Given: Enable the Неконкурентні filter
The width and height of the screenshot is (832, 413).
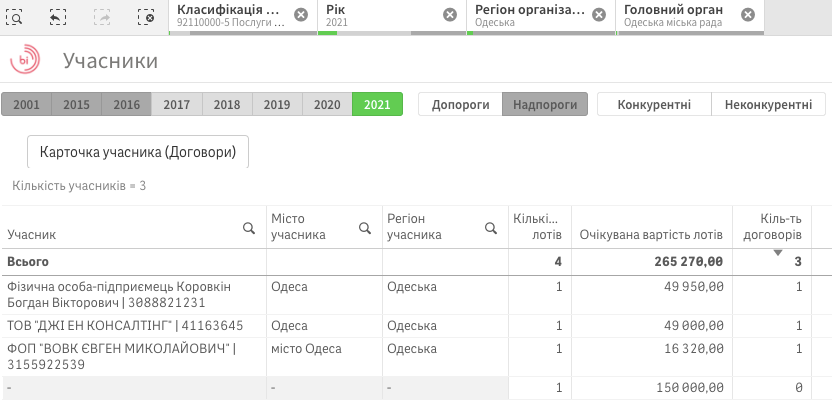Looking at the screenshot, I should (x=768, y=104).
